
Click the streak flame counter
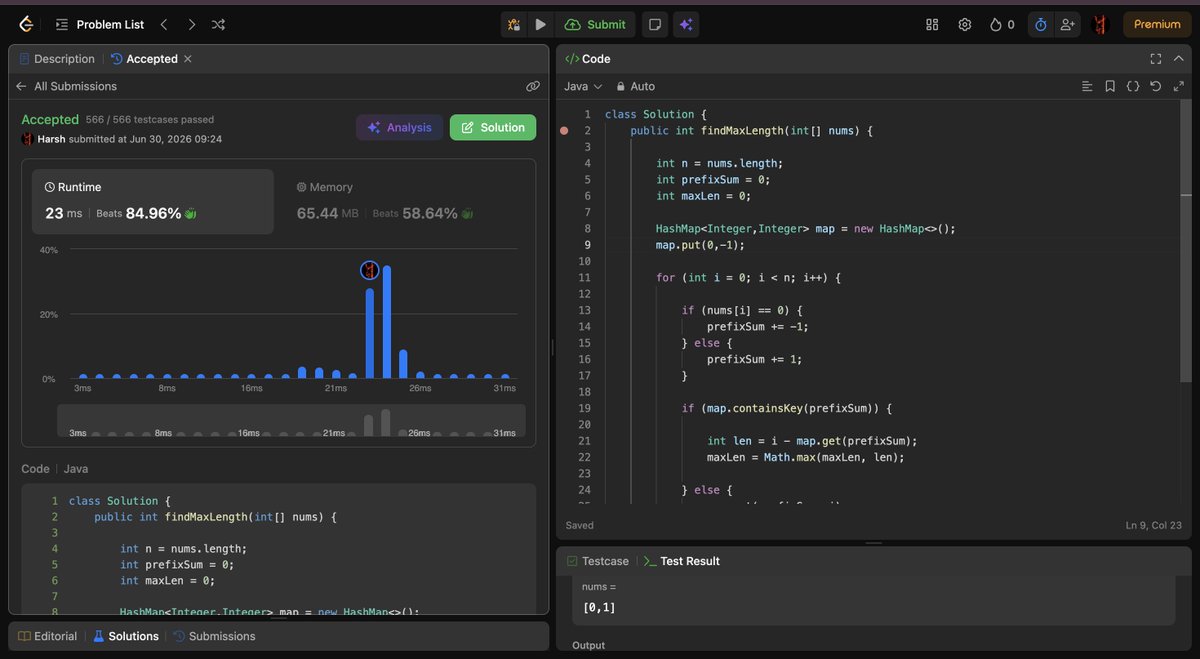[1002, 24]
